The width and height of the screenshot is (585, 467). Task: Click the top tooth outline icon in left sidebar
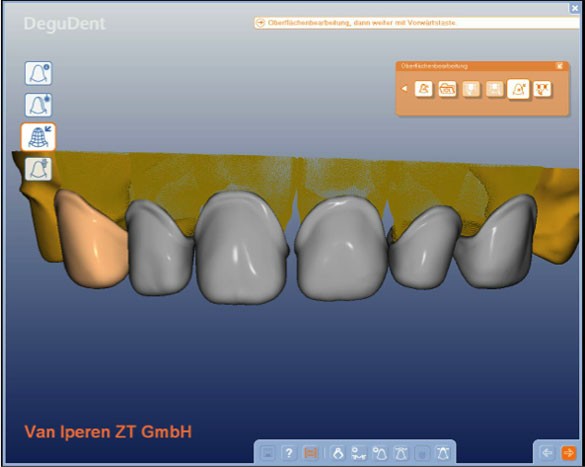(x=38, y=73)
